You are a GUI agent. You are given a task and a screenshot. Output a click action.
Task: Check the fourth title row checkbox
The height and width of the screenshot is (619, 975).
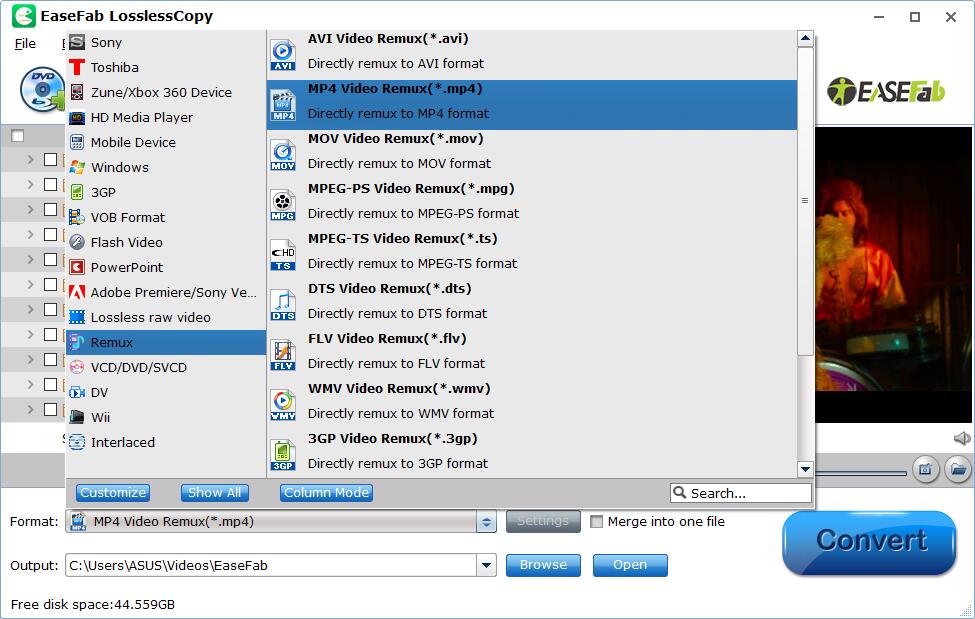(x=50, y=234)
